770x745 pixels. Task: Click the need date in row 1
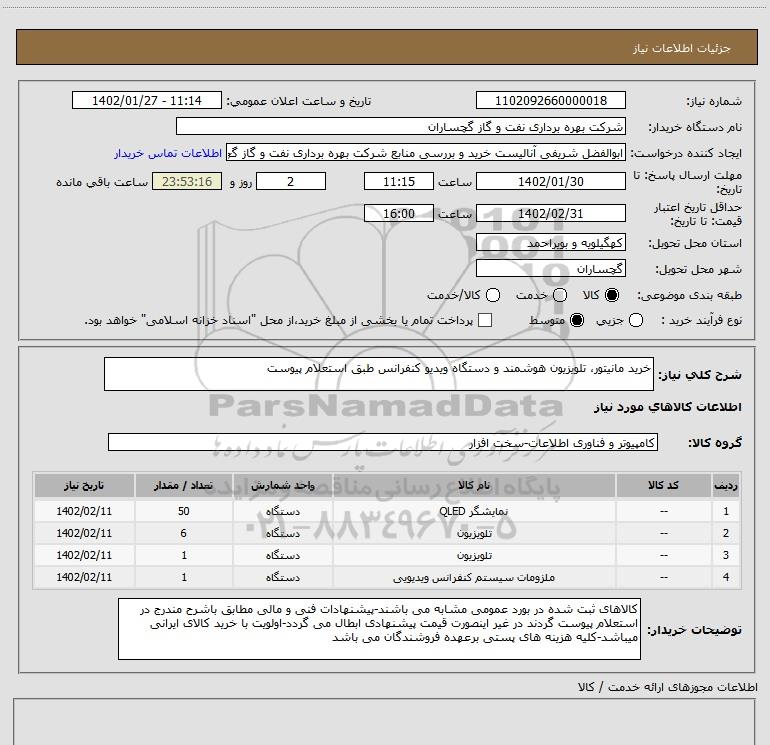click(84, 511)
